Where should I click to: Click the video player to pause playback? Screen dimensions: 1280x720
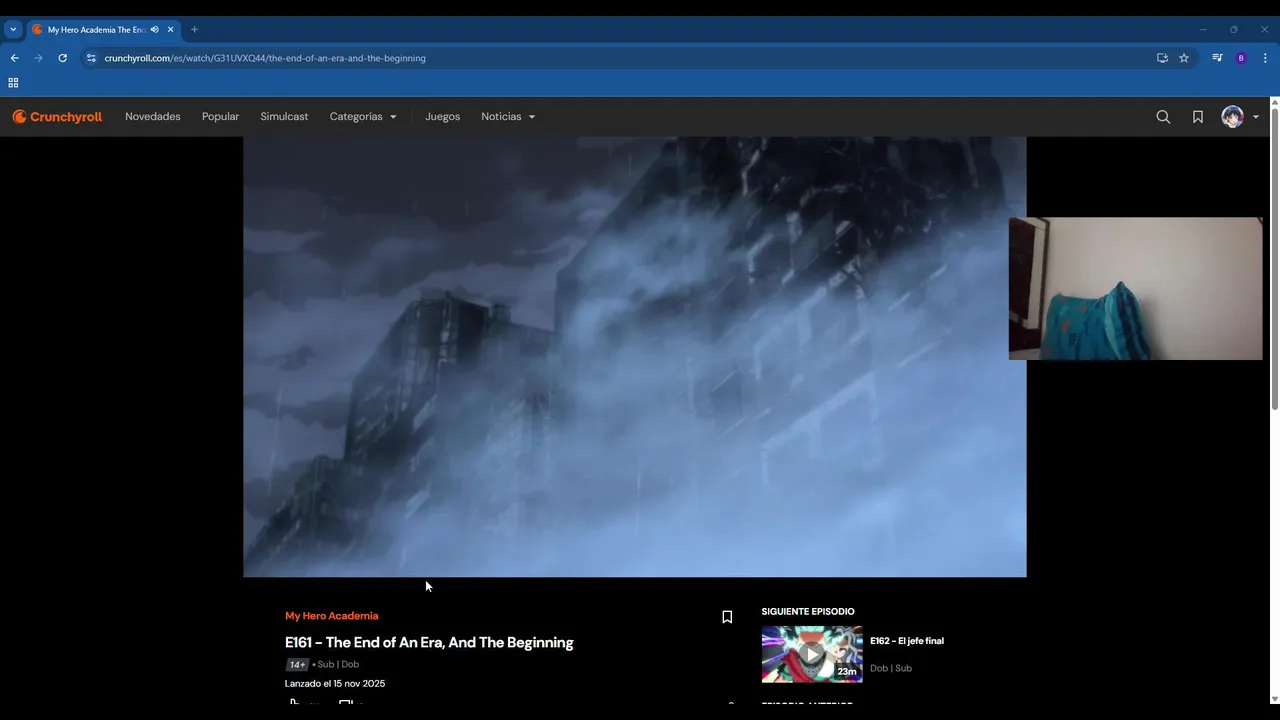coord(634,357)
